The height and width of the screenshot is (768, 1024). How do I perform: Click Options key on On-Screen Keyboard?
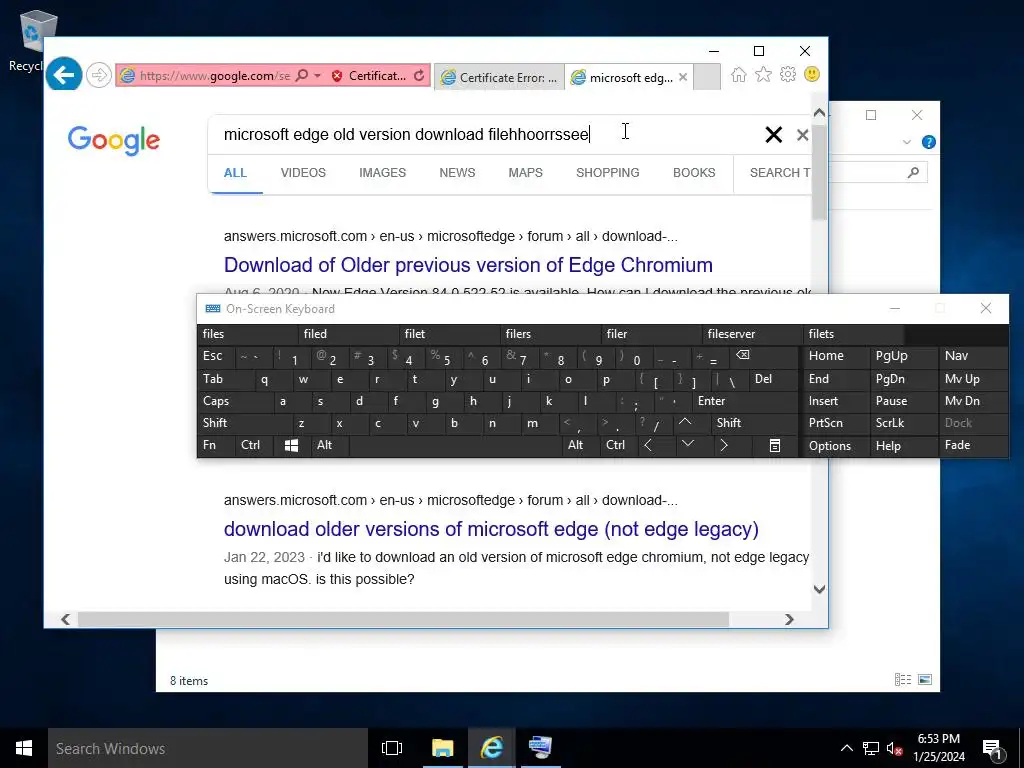pyautogui.click(x=836, y=445)
